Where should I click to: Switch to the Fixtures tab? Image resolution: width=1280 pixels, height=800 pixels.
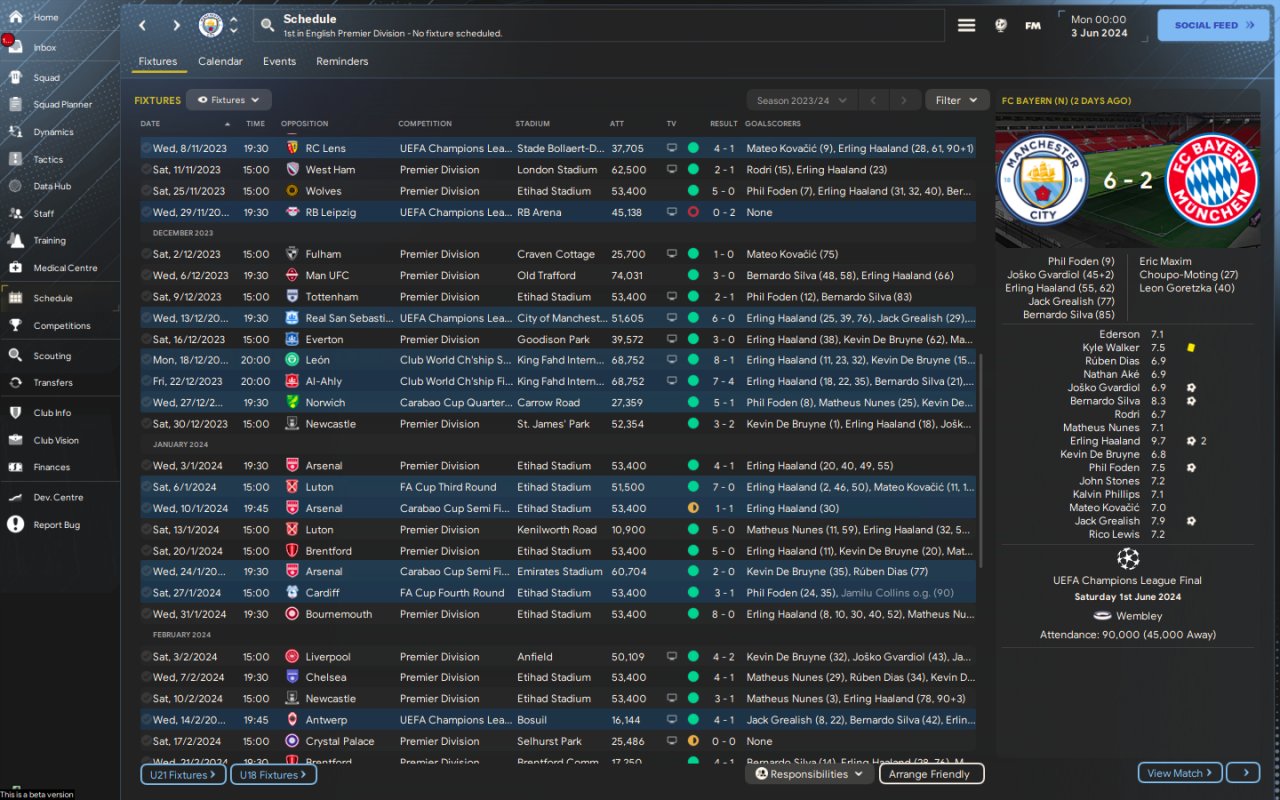[158, 61]
